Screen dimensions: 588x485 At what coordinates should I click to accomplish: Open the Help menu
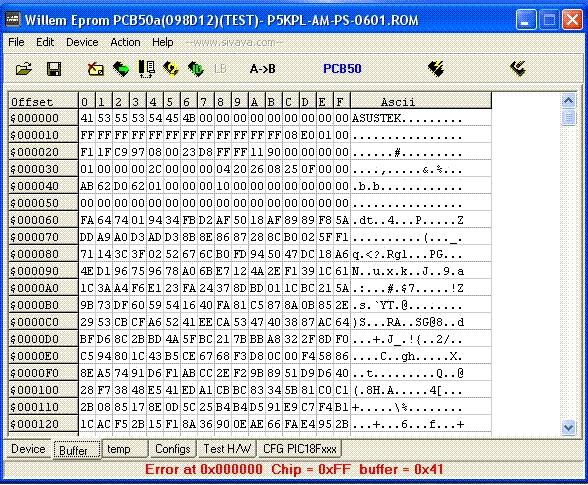(163, 42)
